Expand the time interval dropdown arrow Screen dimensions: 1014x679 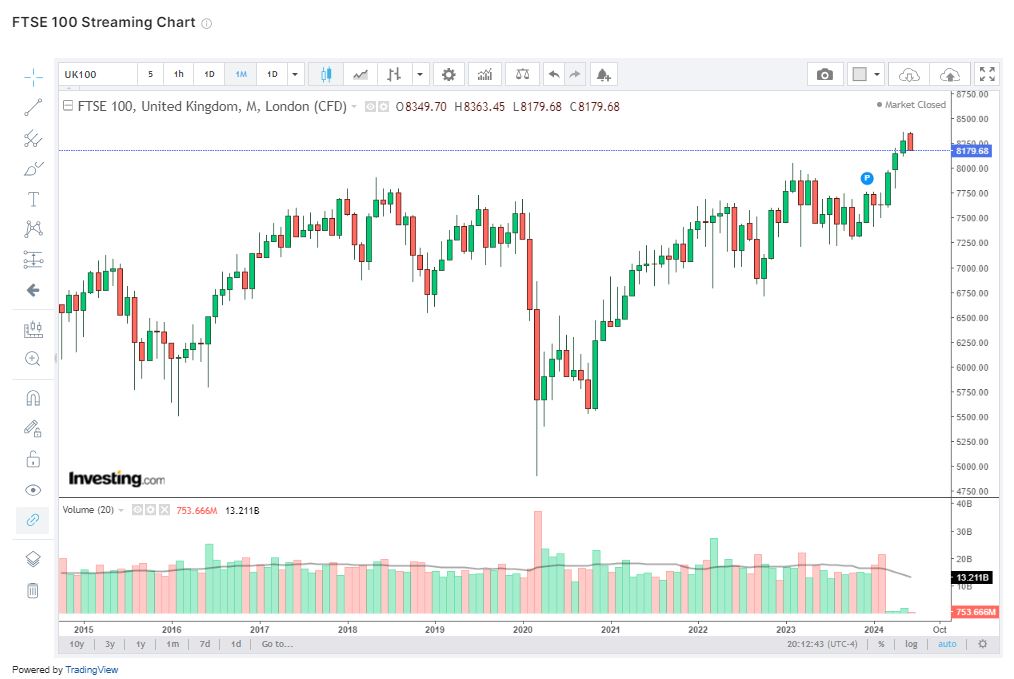point(295,74)
